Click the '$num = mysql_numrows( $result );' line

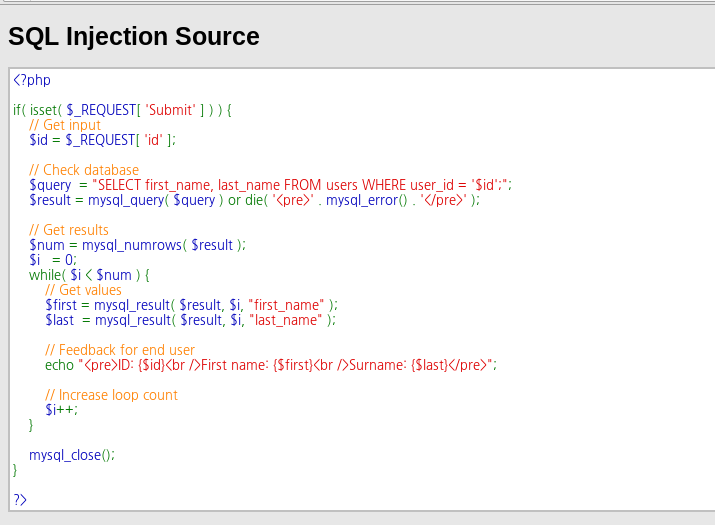(137, 245)
